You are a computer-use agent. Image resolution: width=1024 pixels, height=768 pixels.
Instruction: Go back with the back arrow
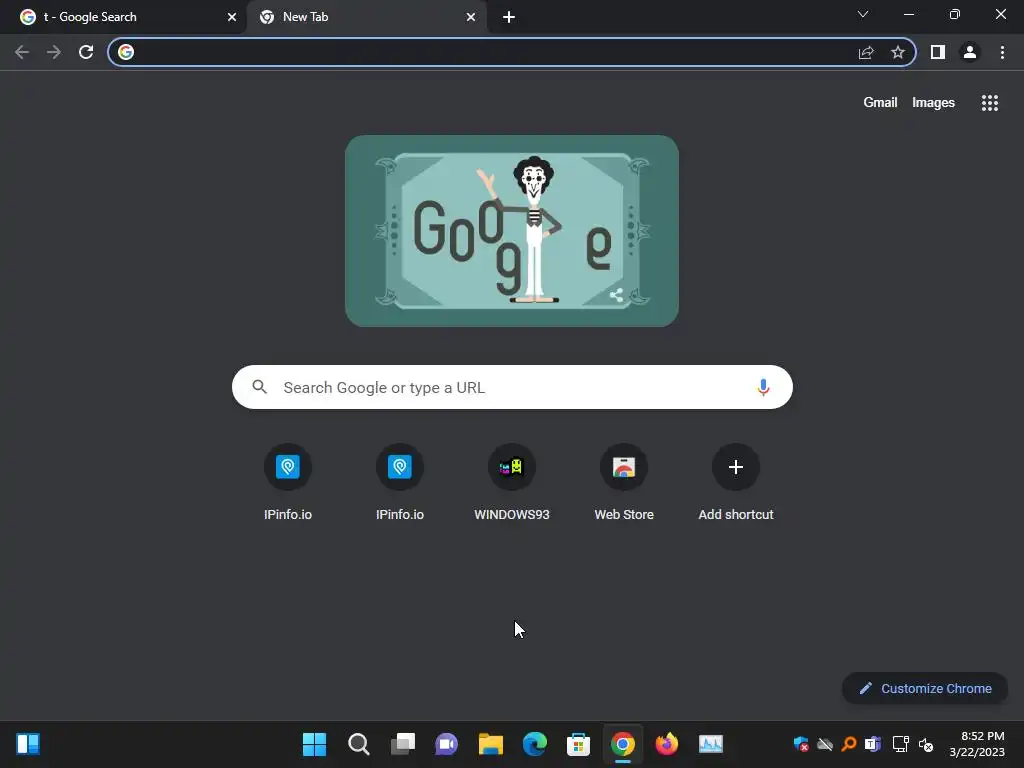22,52
